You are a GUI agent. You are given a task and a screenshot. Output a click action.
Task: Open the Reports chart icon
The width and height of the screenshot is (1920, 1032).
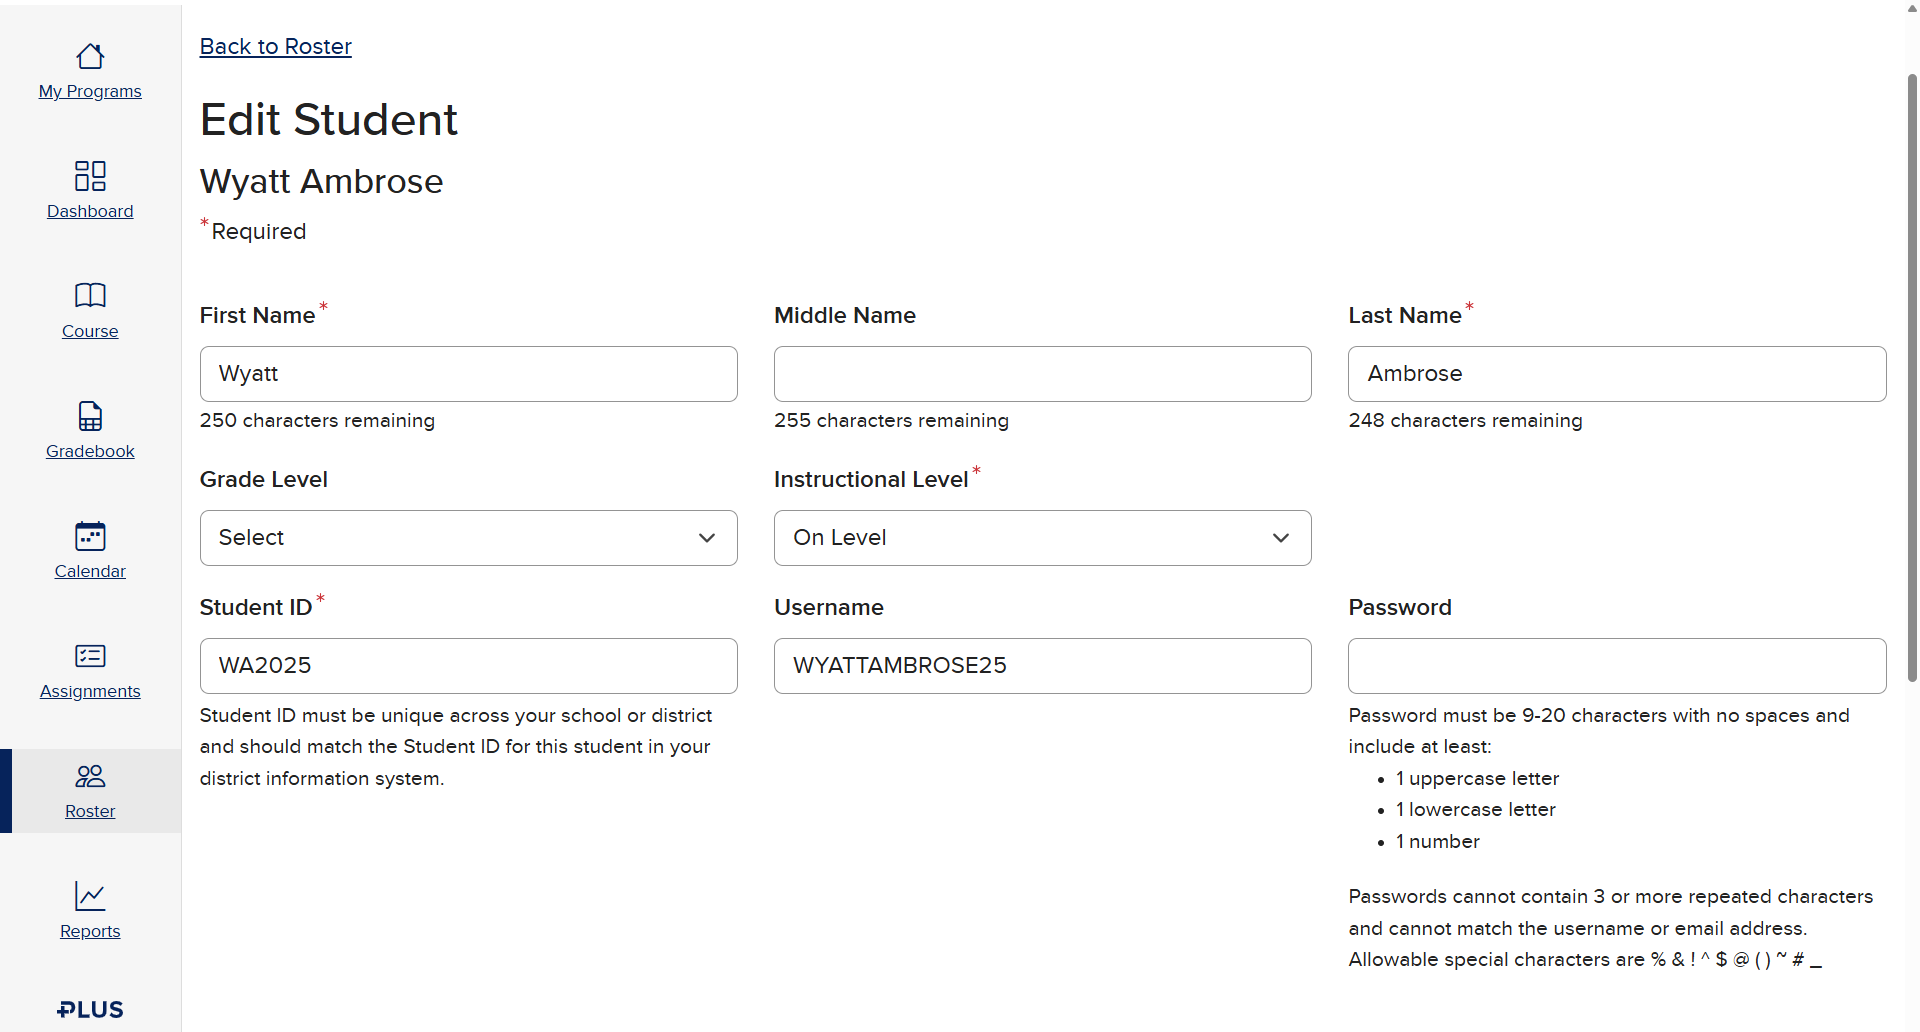90,896
